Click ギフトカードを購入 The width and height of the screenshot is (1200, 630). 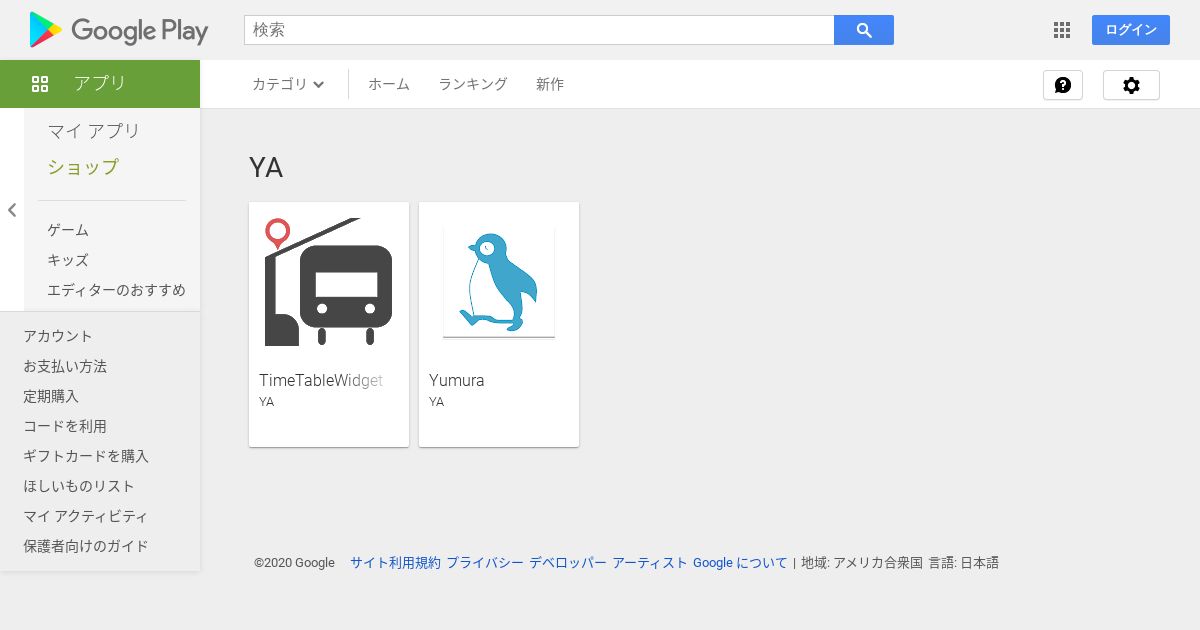click(86, 456)
